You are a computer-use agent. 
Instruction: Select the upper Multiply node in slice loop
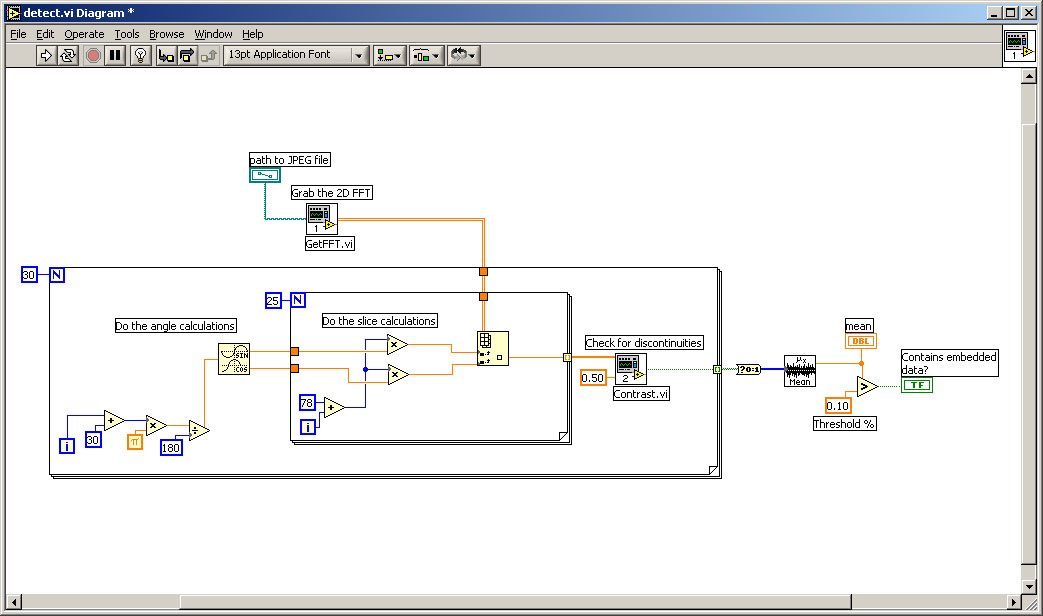tap(397, 345)
